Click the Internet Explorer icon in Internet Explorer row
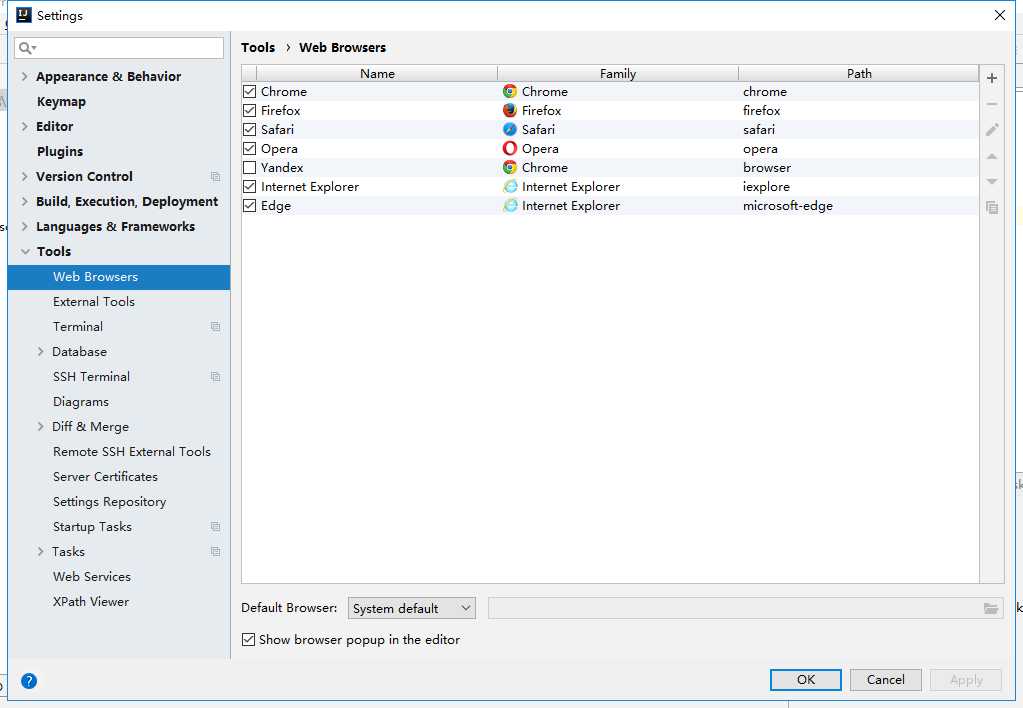The image size is (1023, 708). (510, 187)
